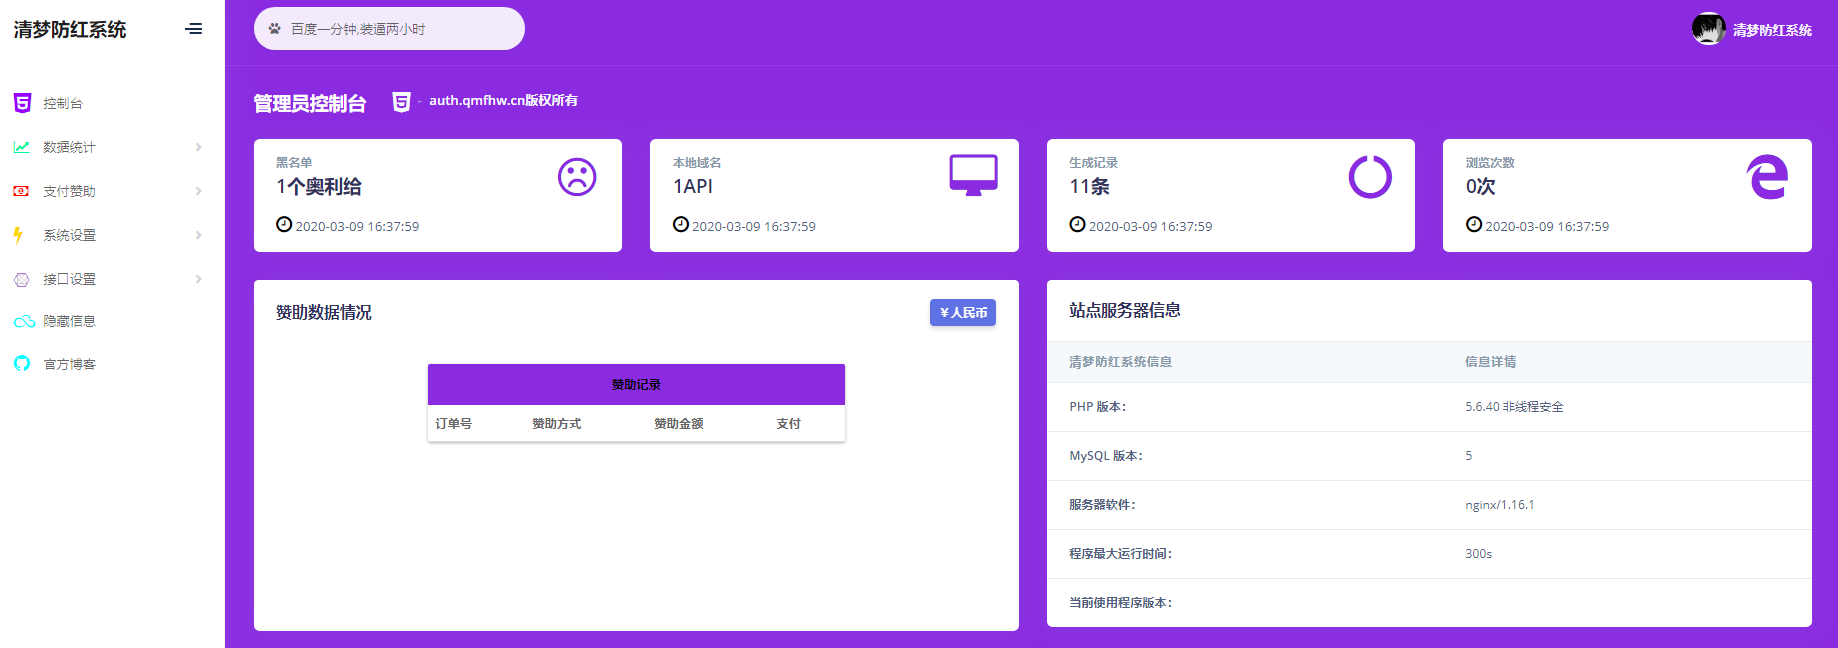
Task: Click the GitHub icon beside 官方博客
Action: (x=22, y=364)
